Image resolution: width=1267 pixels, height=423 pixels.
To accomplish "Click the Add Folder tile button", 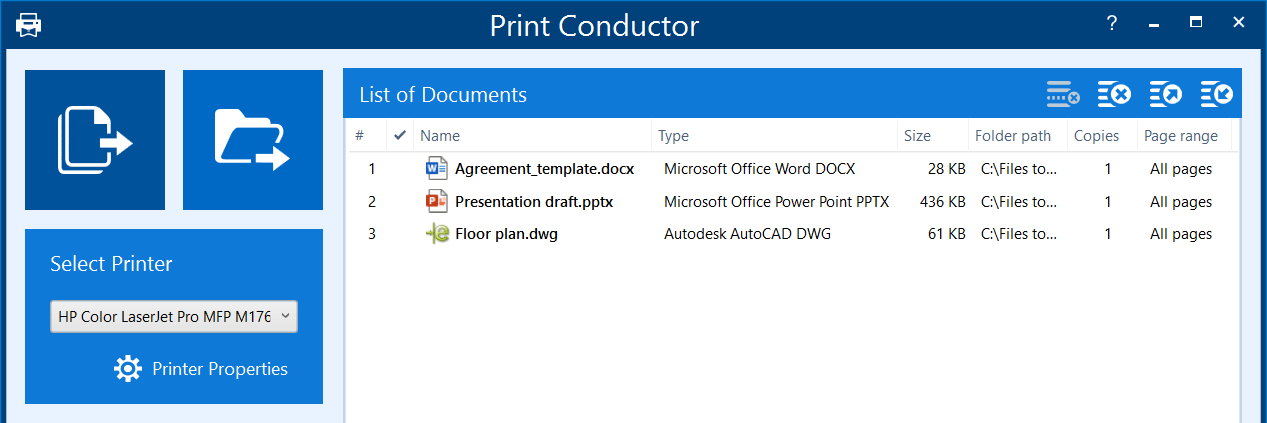I will tap(253, 140).
